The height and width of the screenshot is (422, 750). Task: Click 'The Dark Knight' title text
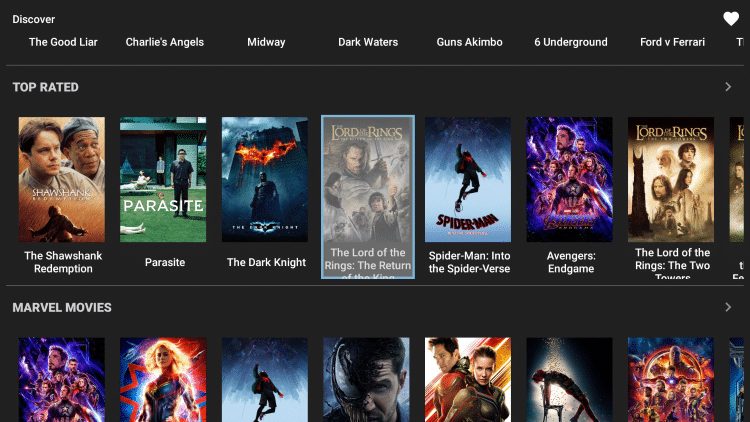tap(266, 262)
